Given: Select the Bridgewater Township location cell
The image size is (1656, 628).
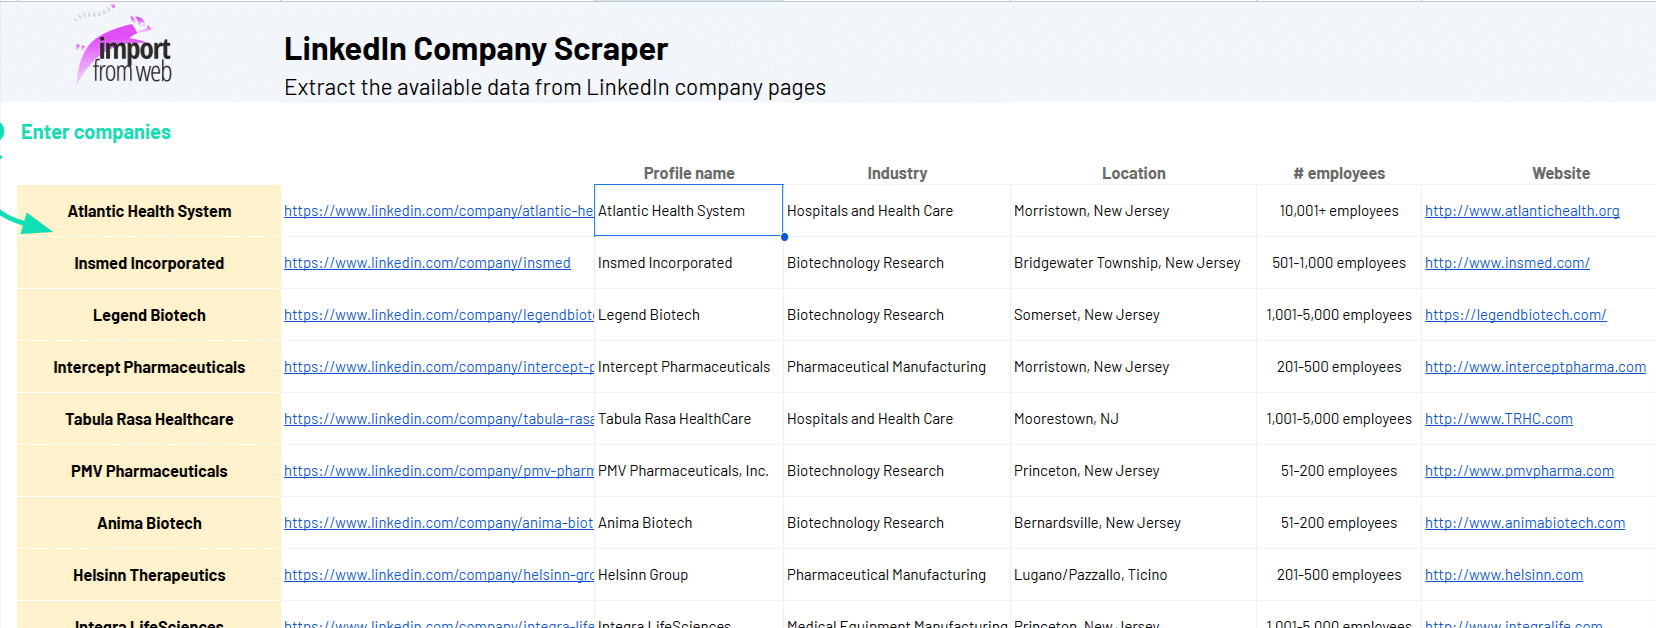Looking at the screenshot, I should 1126,263.
